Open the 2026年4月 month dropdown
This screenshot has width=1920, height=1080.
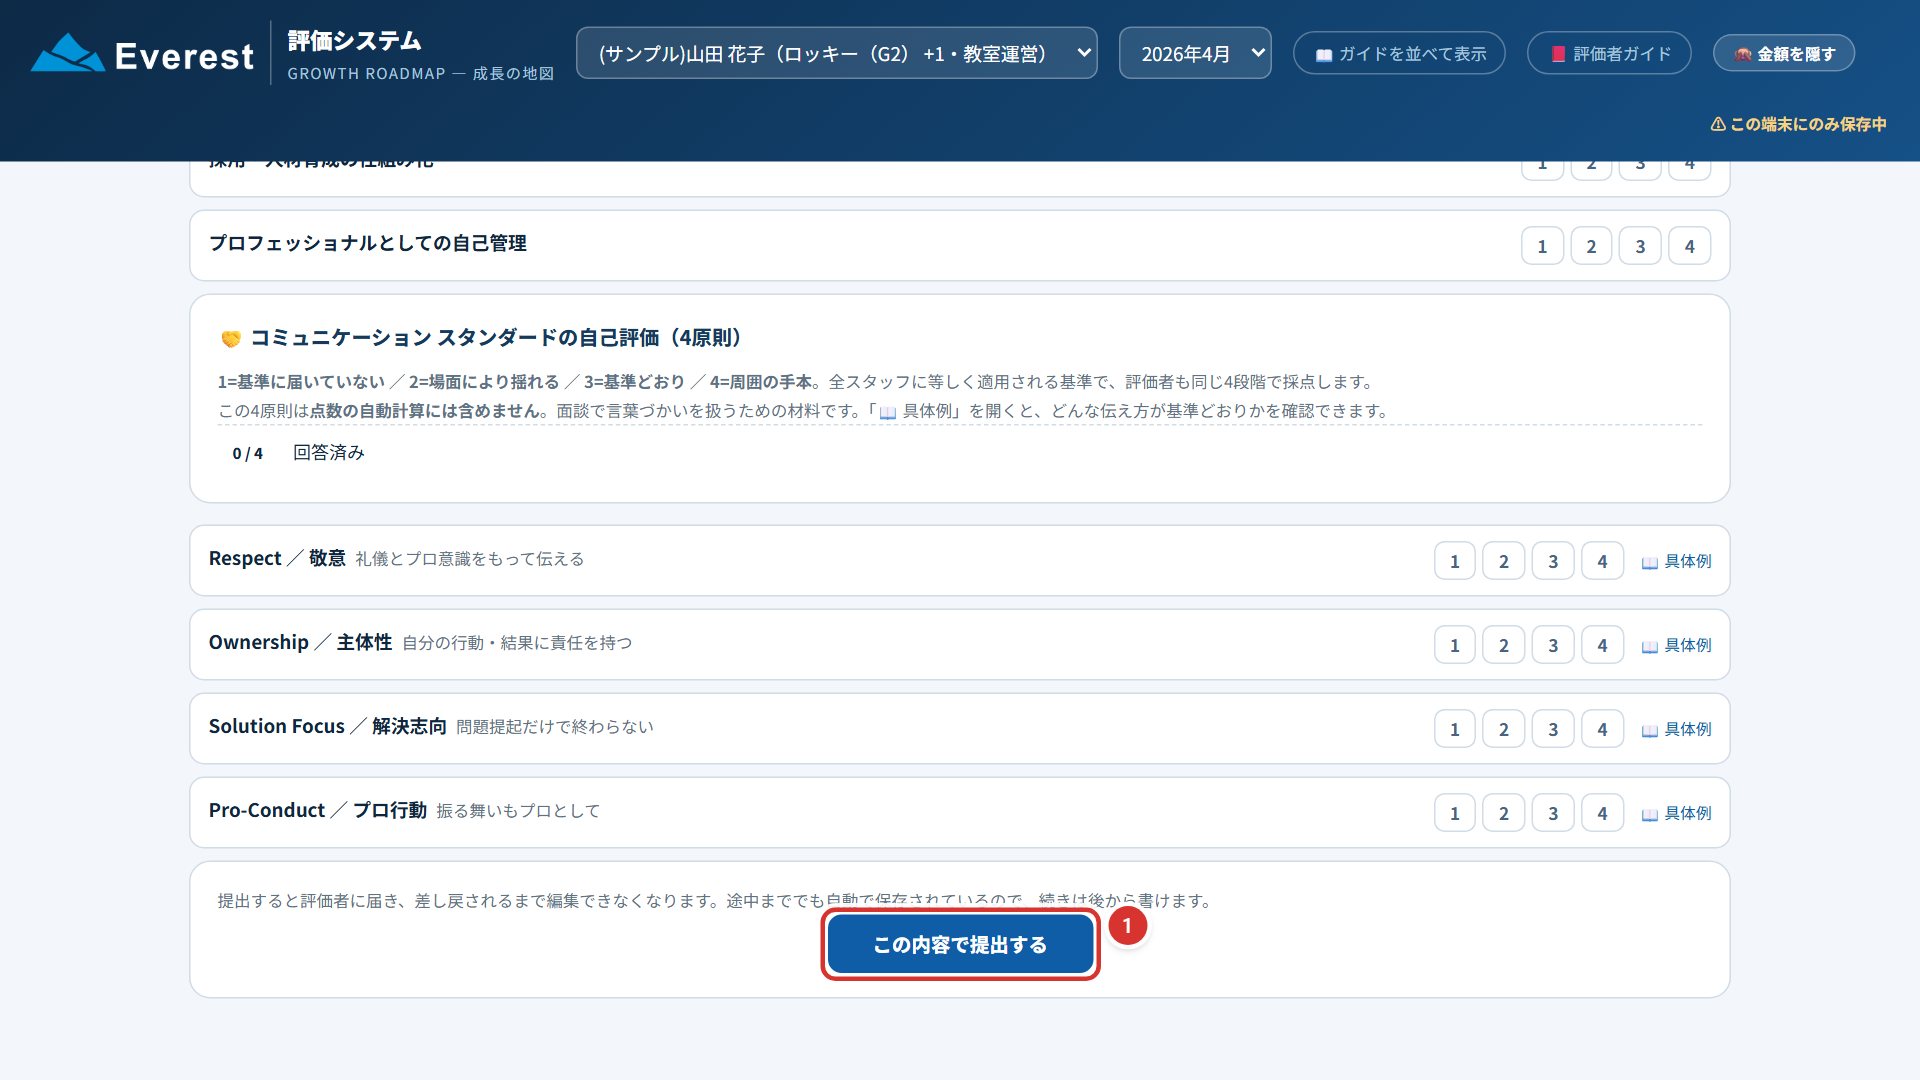1195,53
